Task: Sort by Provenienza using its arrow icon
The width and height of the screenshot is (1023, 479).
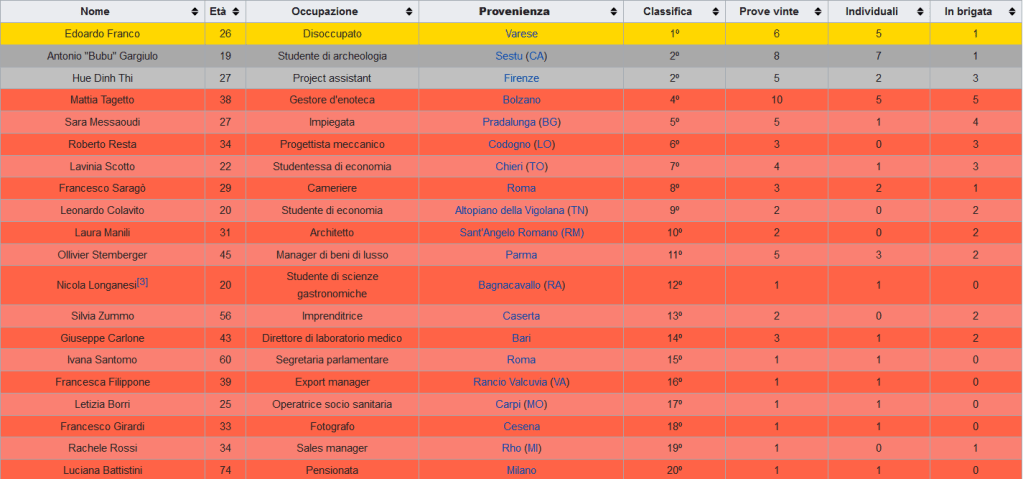Action: coord(613,11)
